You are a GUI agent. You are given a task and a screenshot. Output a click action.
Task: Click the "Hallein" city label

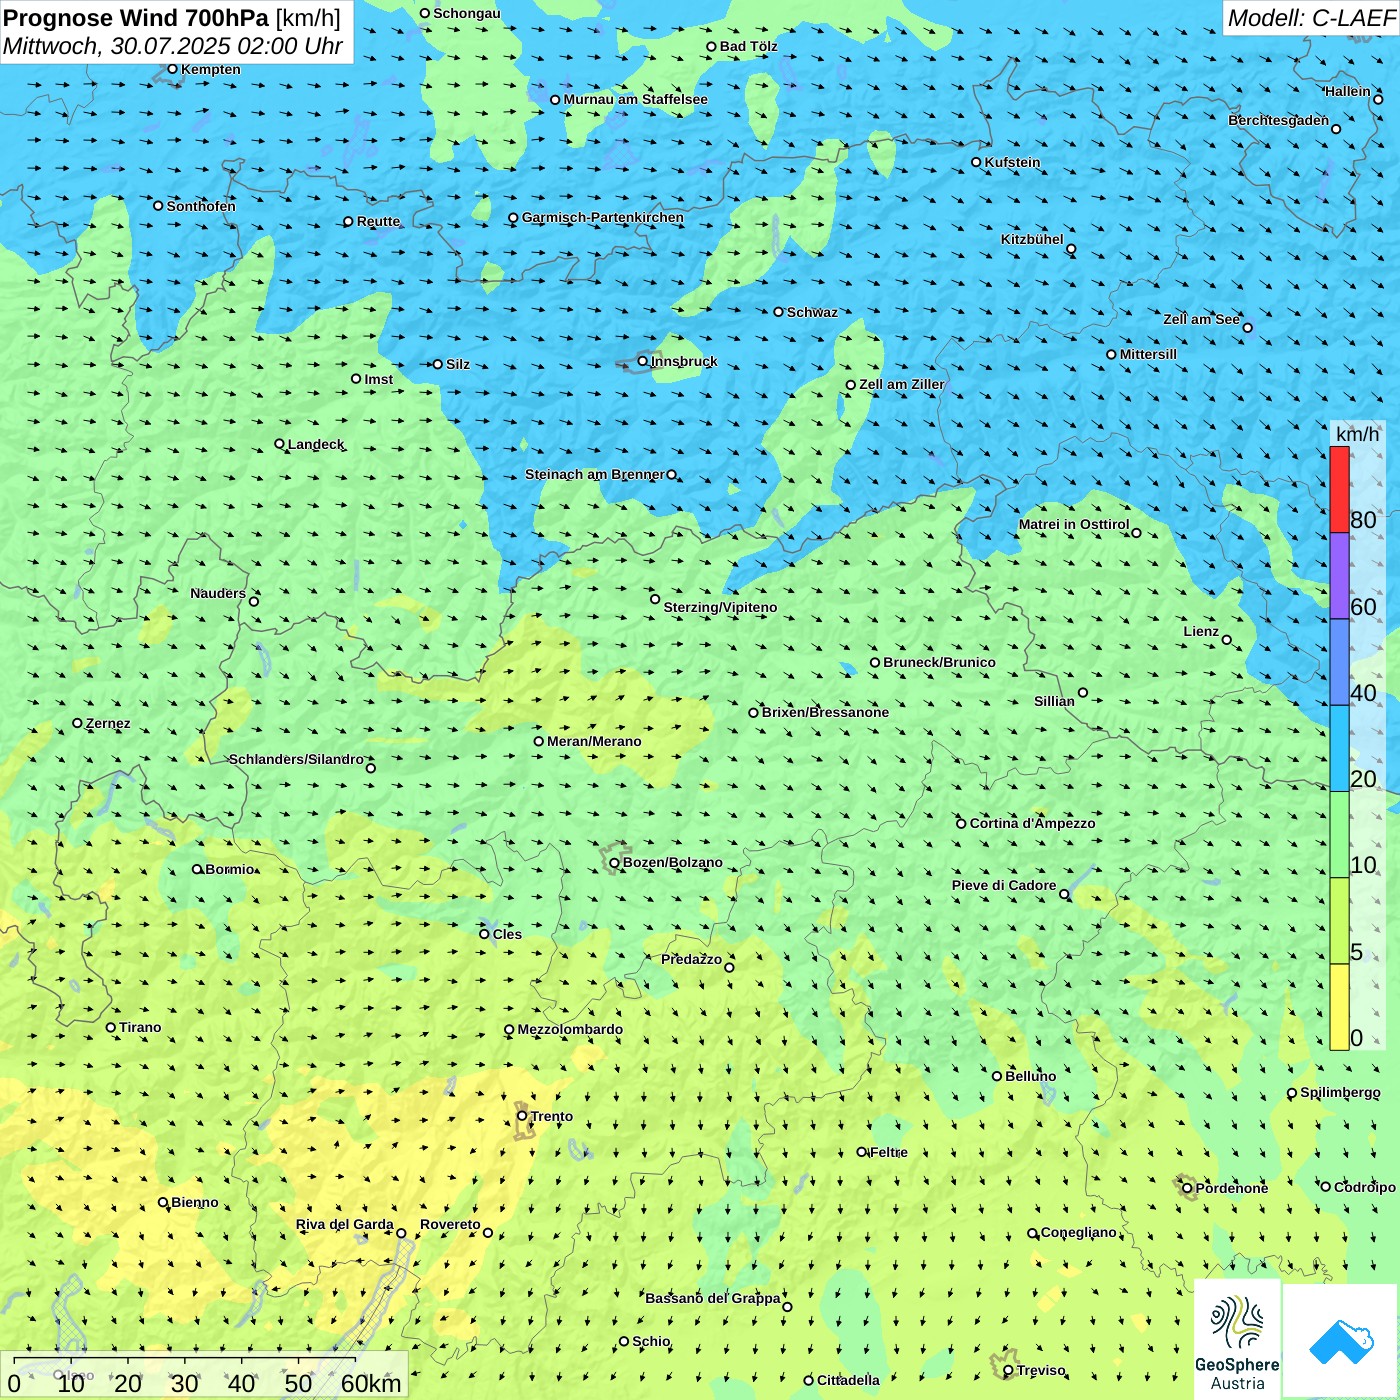(x=1348, y=91)
